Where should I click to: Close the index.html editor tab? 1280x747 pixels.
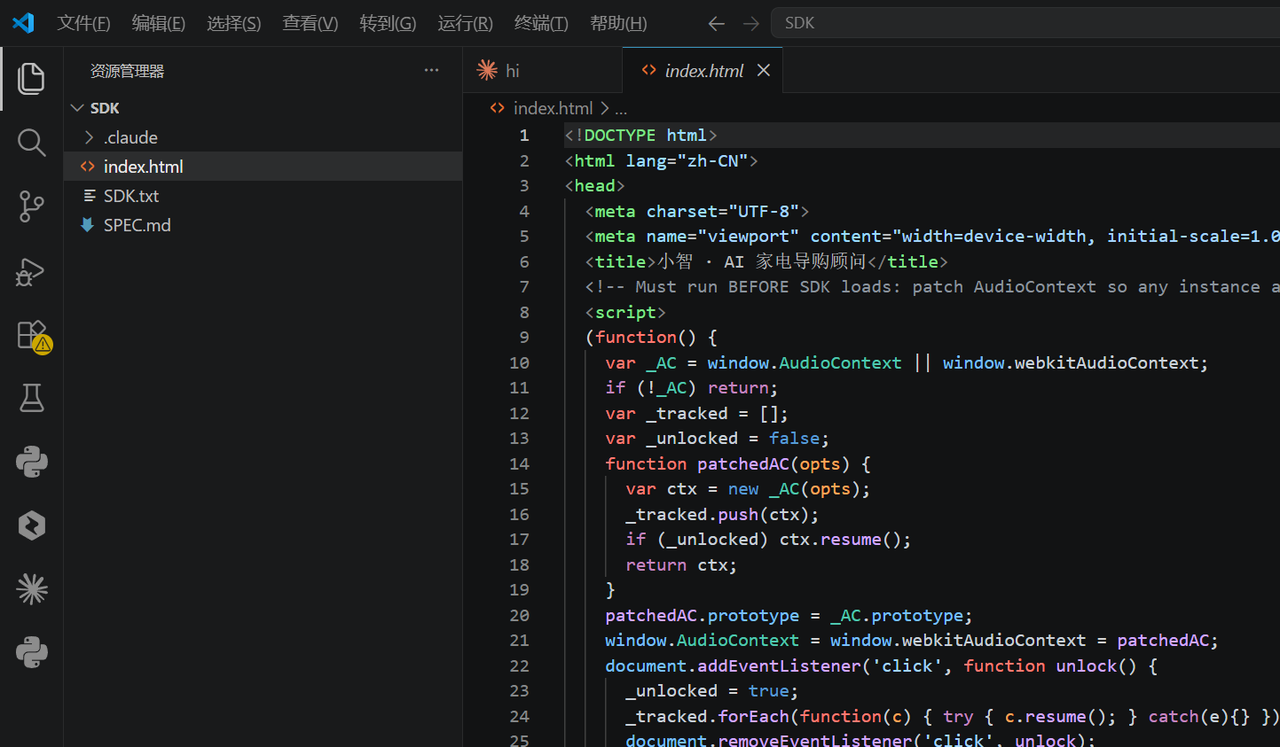click(763, 70)
